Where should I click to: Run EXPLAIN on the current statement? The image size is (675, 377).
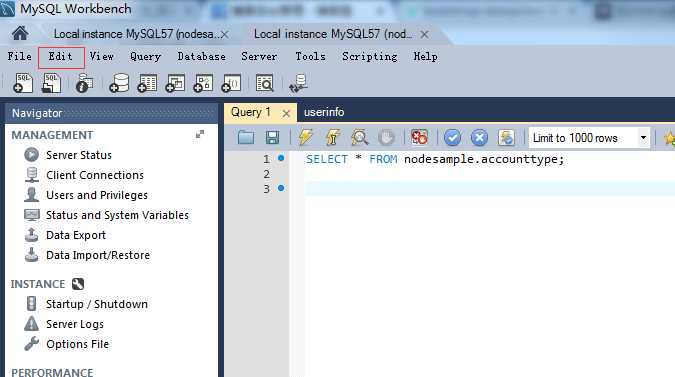[359, 137]
